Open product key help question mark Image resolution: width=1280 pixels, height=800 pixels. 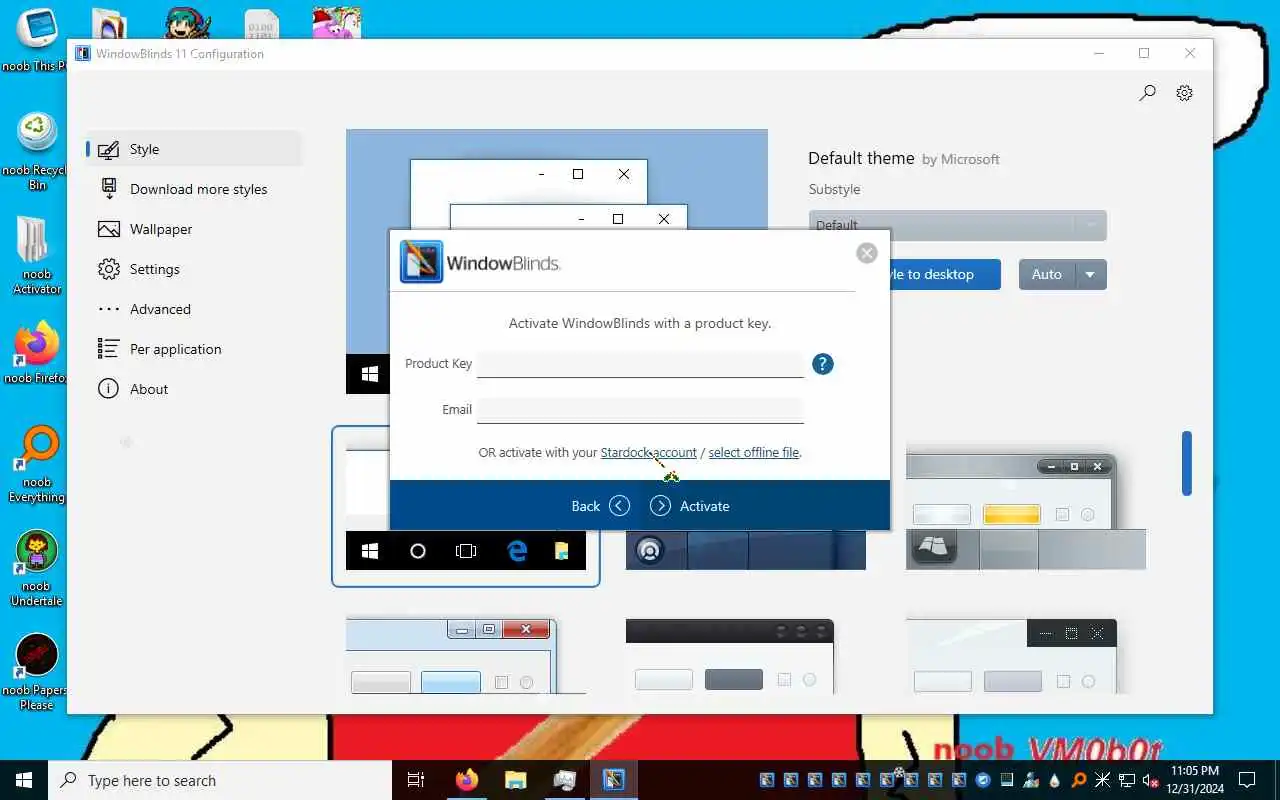coord(822,364)
